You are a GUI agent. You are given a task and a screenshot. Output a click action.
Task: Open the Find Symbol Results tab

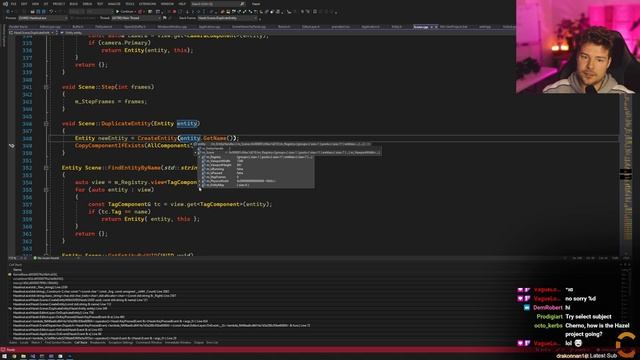58,342
